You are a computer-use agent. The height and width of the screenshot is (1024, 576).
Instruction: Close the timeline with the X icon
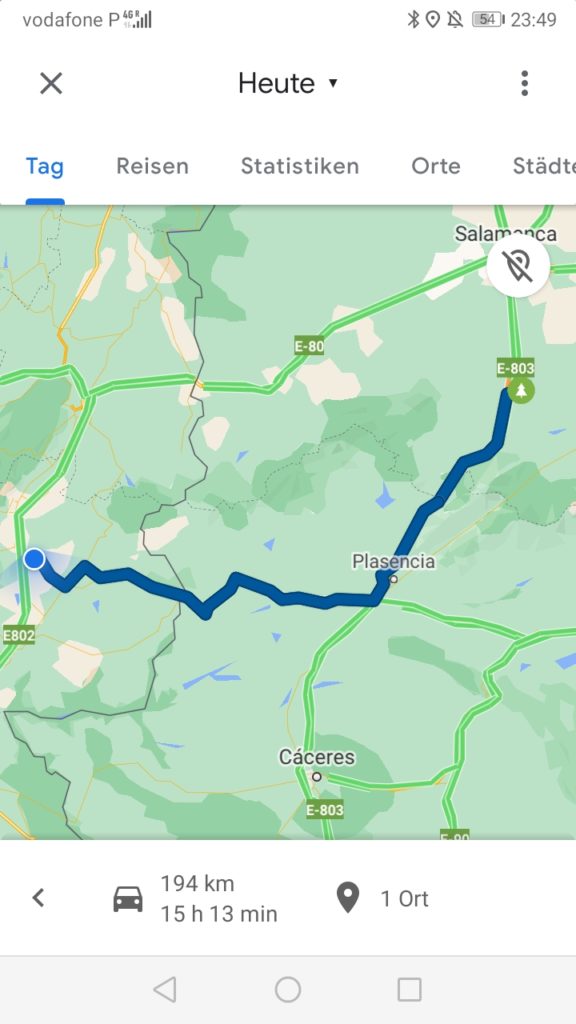[x=51, y=84]
